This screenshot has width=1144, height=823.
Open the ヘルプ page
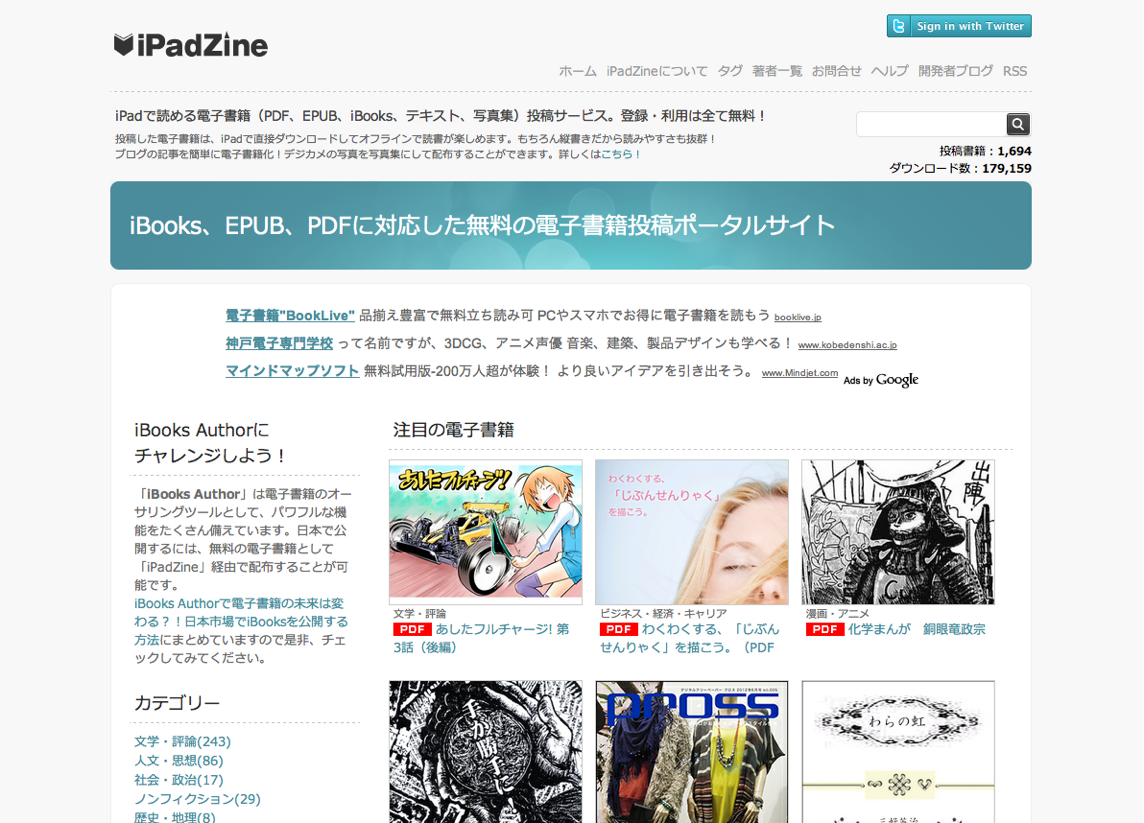pyautogui.click(x=889, y=71)
